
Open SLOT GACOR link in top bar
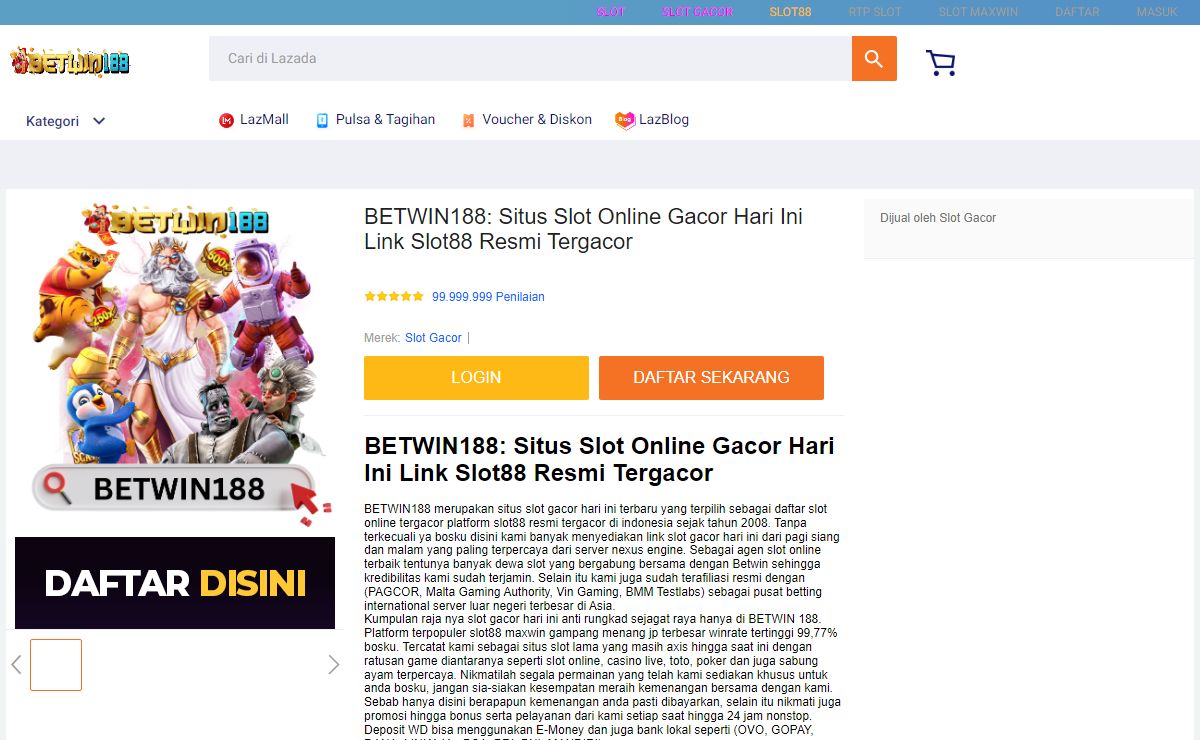(x=698, y=12)
